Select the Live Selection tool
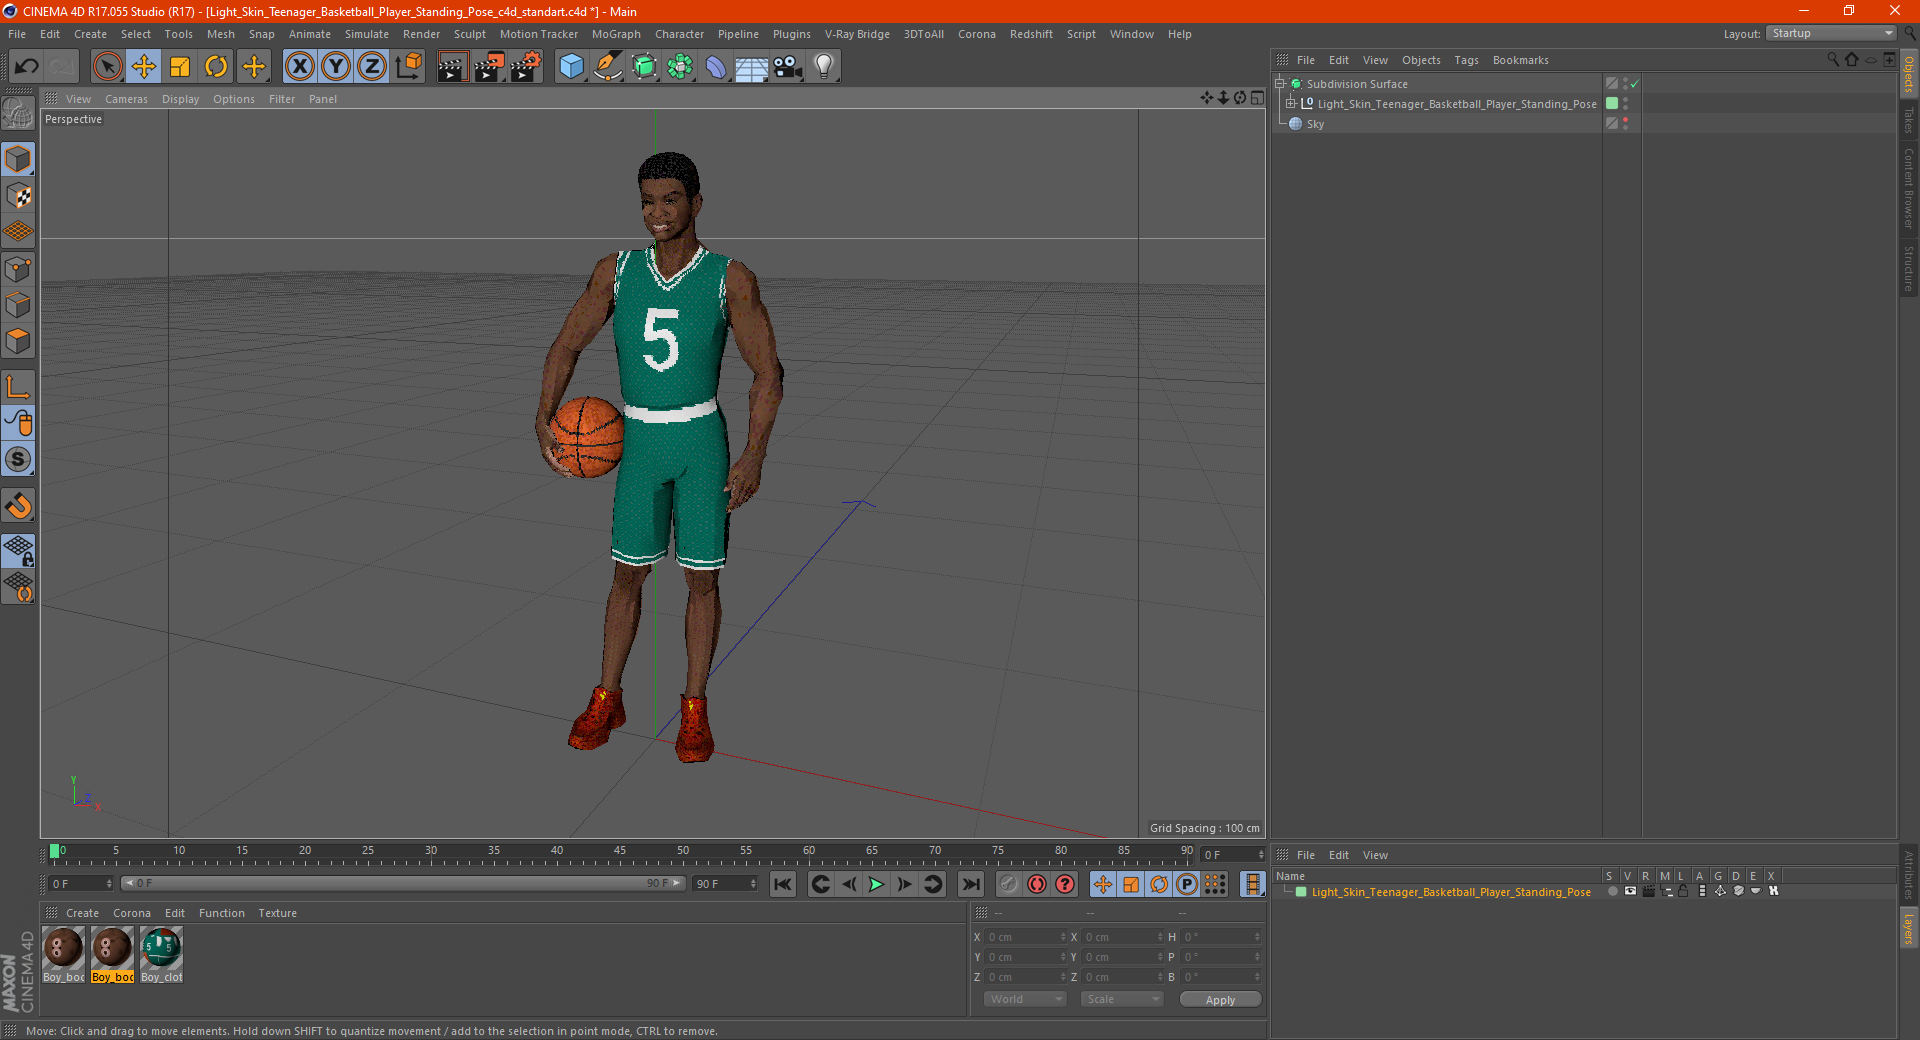1920x1040 pixels. 107,67
